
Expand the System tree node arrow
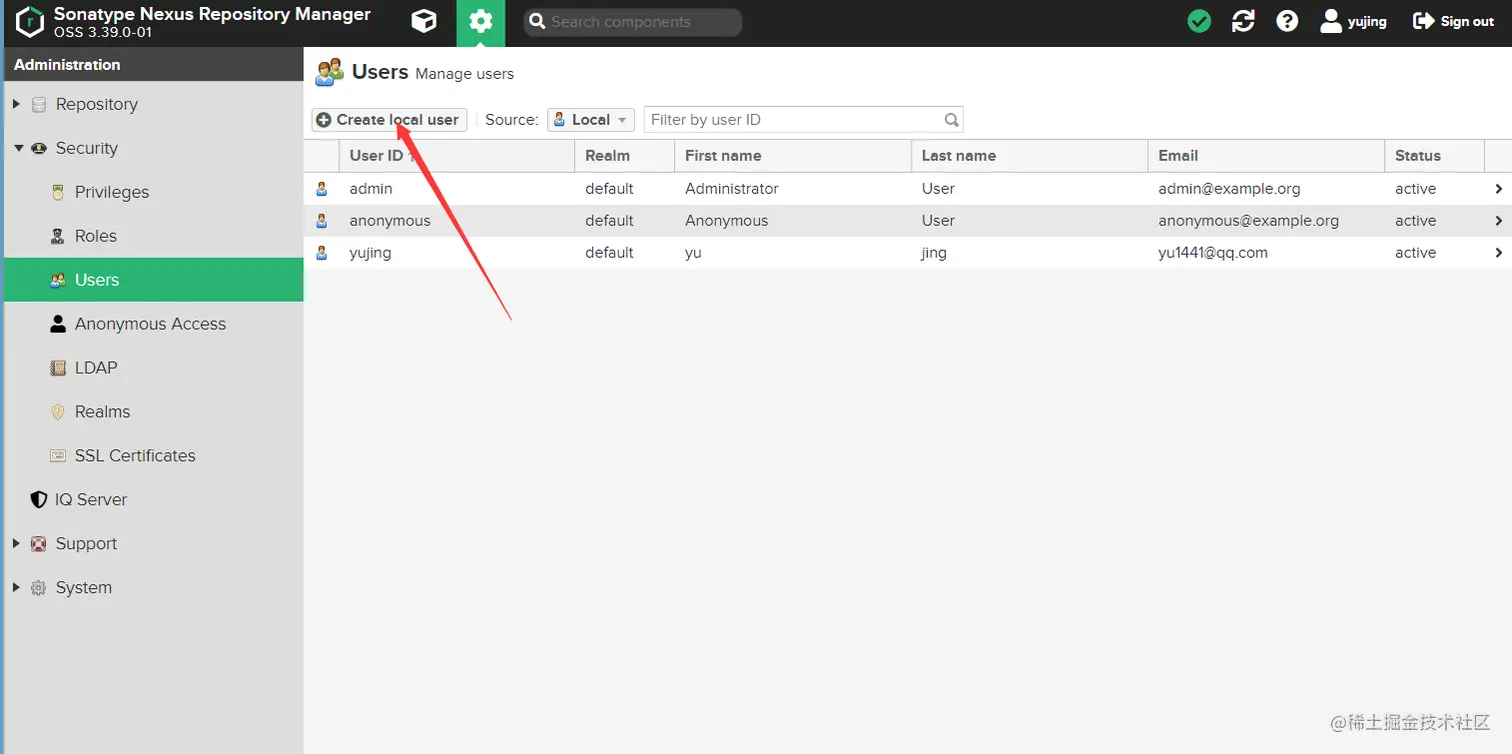pyautogui.click(x=16, y=588)
